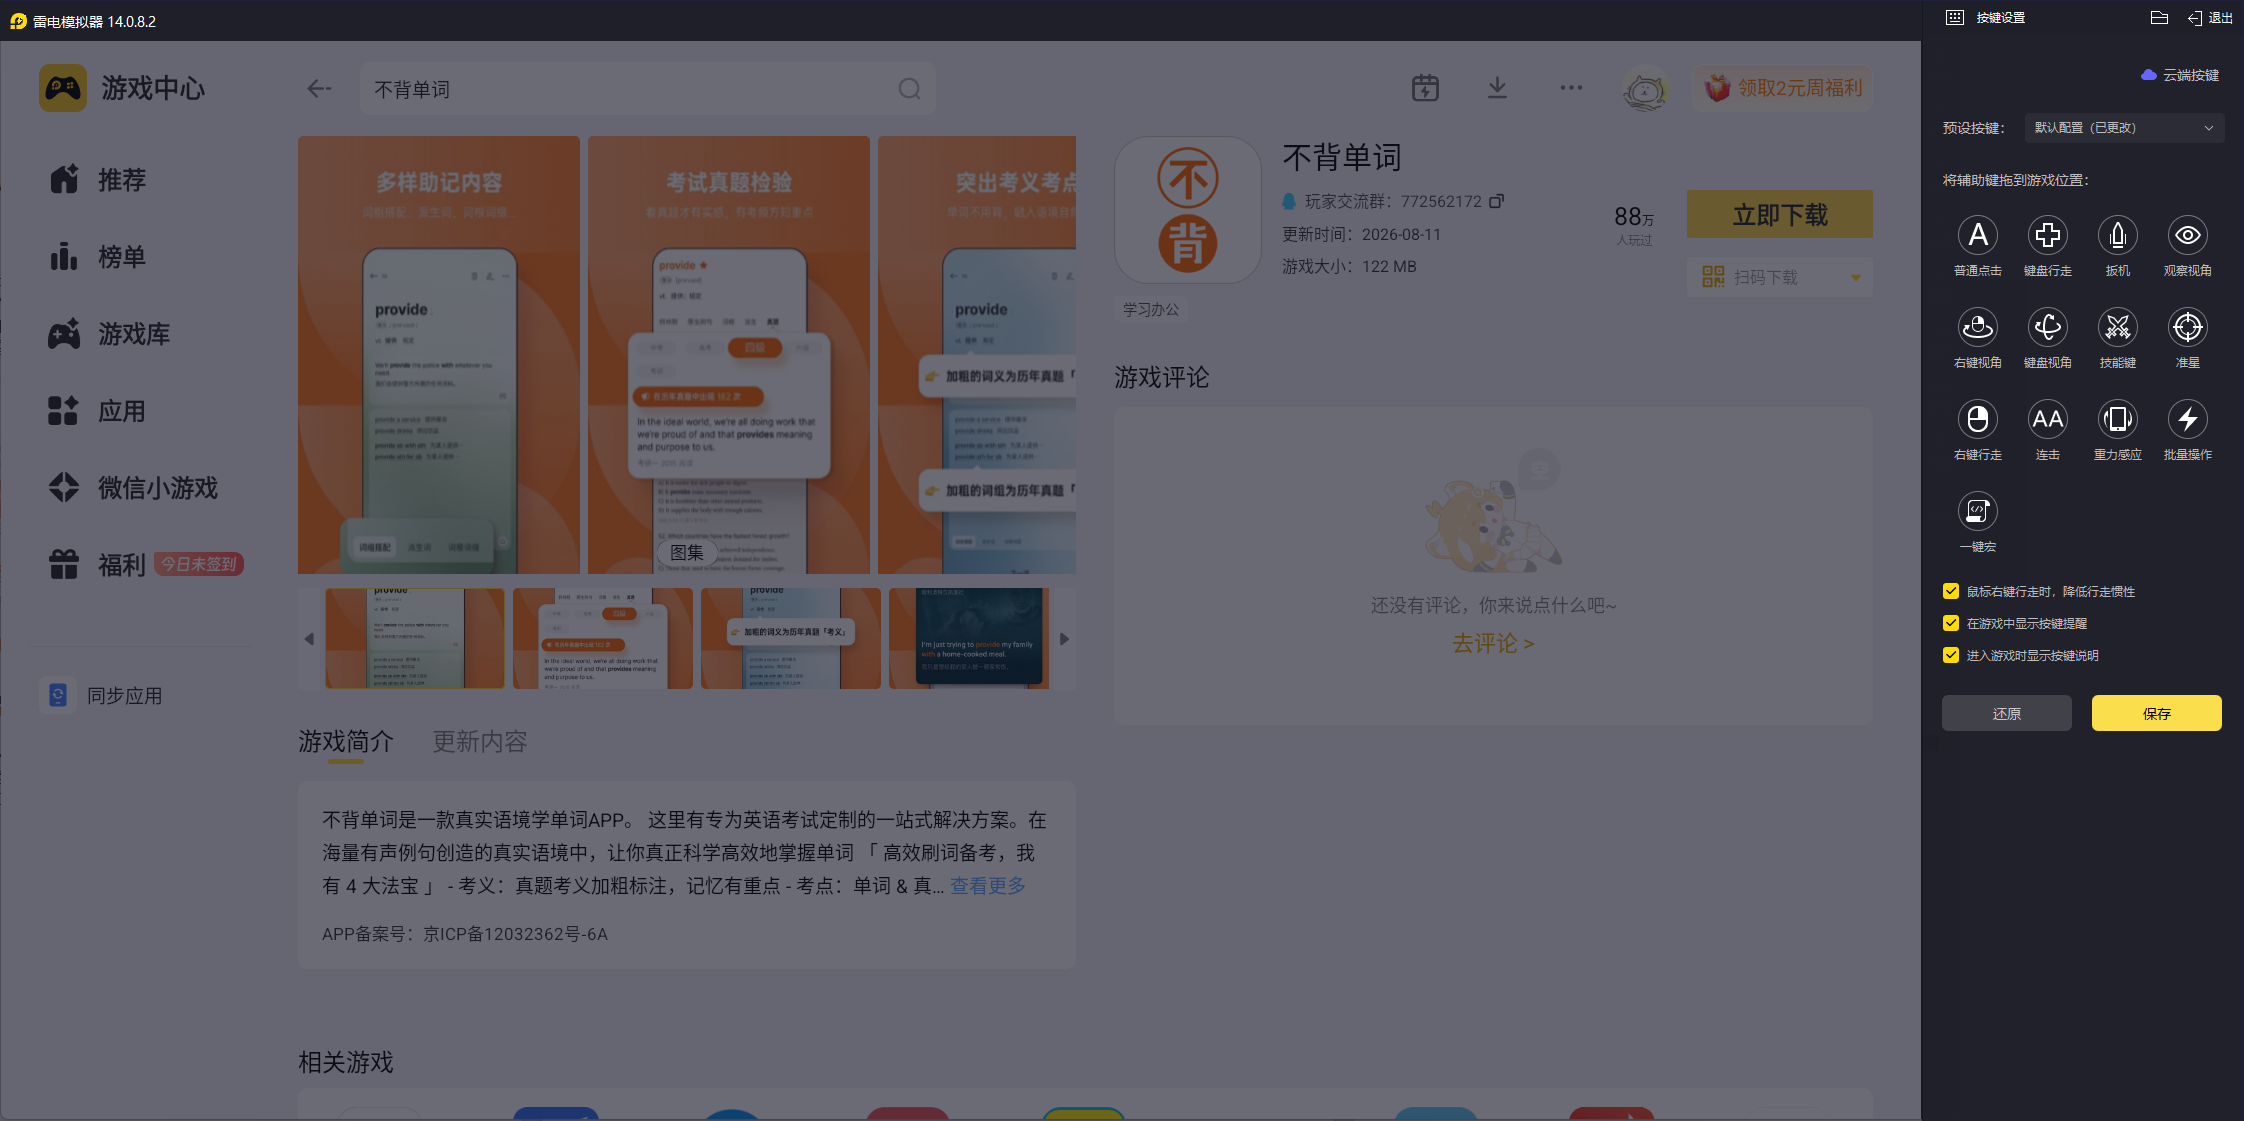Click the user avatar icon

(x=1645, y=89)
